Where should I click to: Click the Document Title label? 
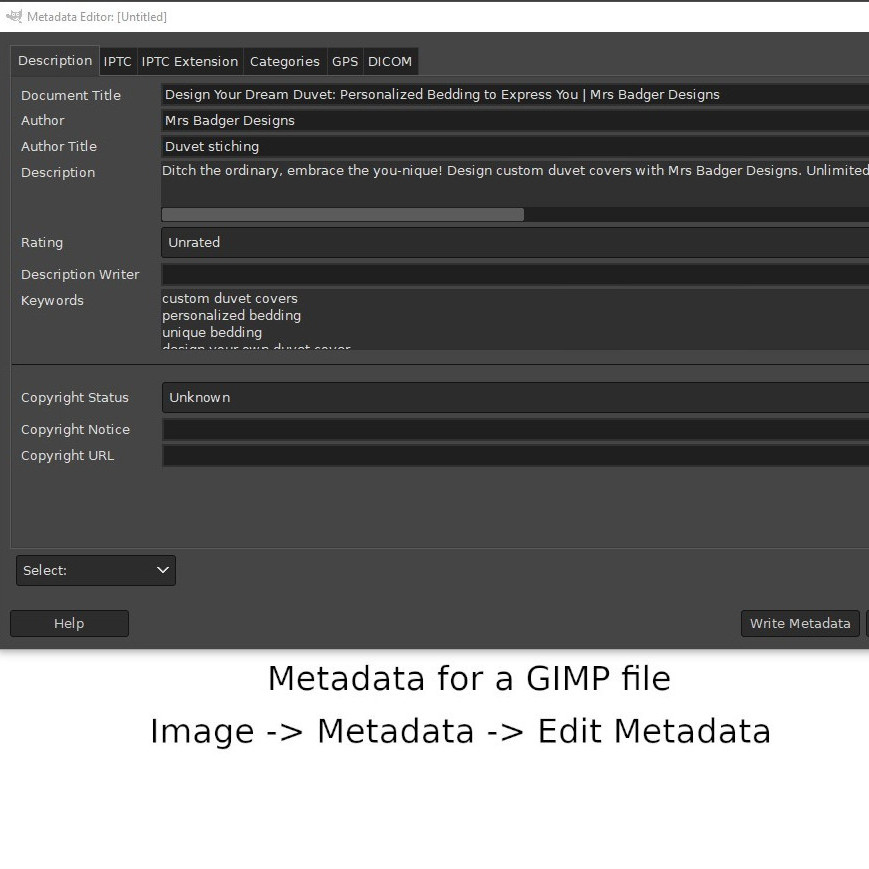click(x=71, y=95)
